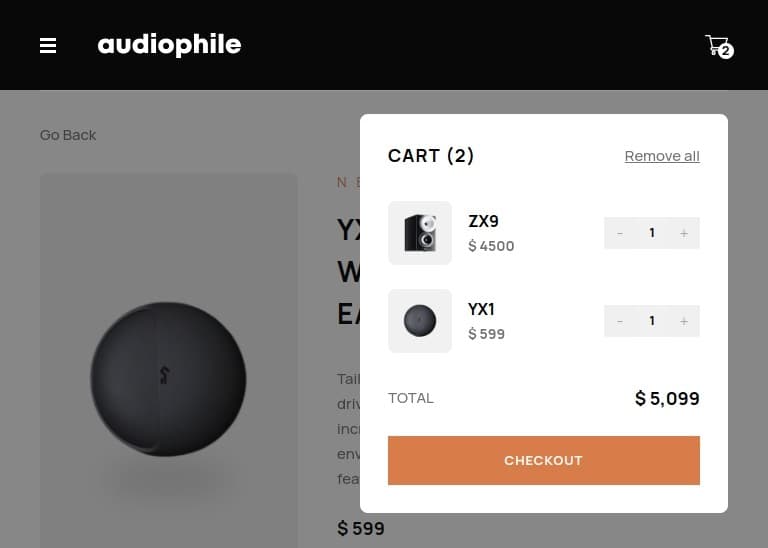Click the audiophile logo
Viewport: 768px width, 548px height.
169,45
